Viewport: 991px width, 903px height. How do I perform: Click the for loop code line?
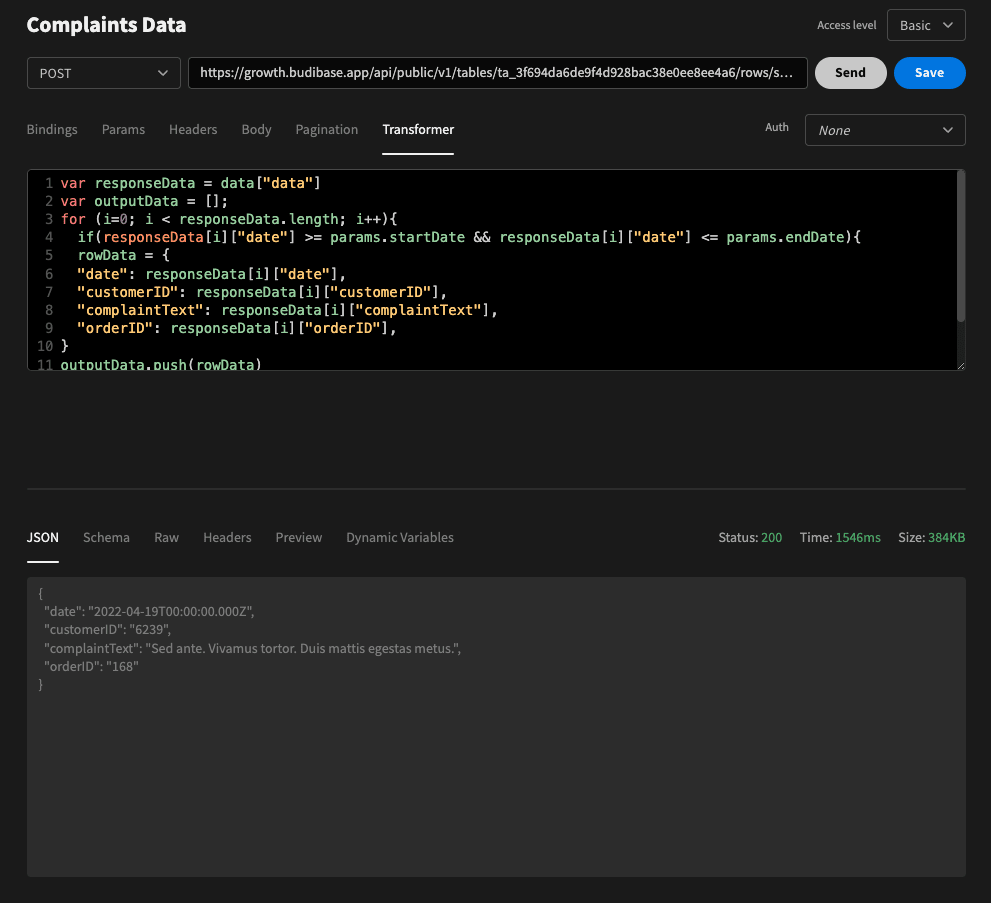pyautogui.click(x=229, y=219)
